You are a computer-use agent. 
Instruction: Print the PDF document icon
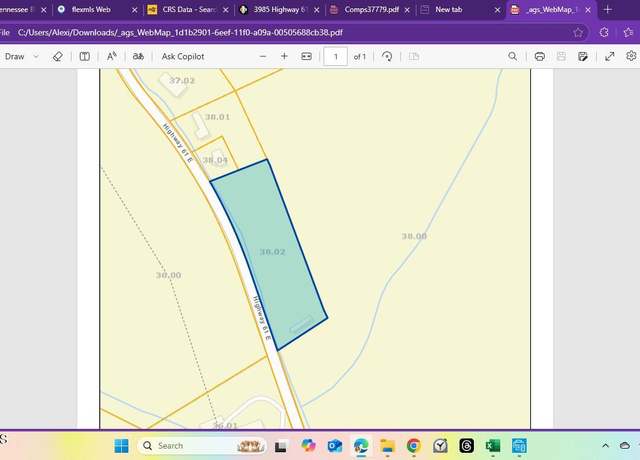pos(540,57)
